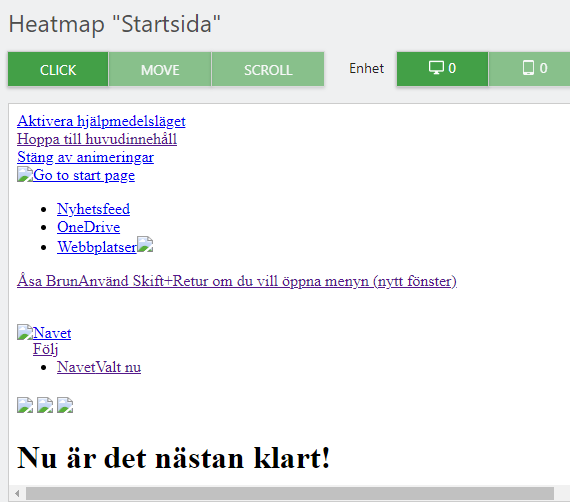Switch heatmap to SCROLL mode

click(268, 69)
